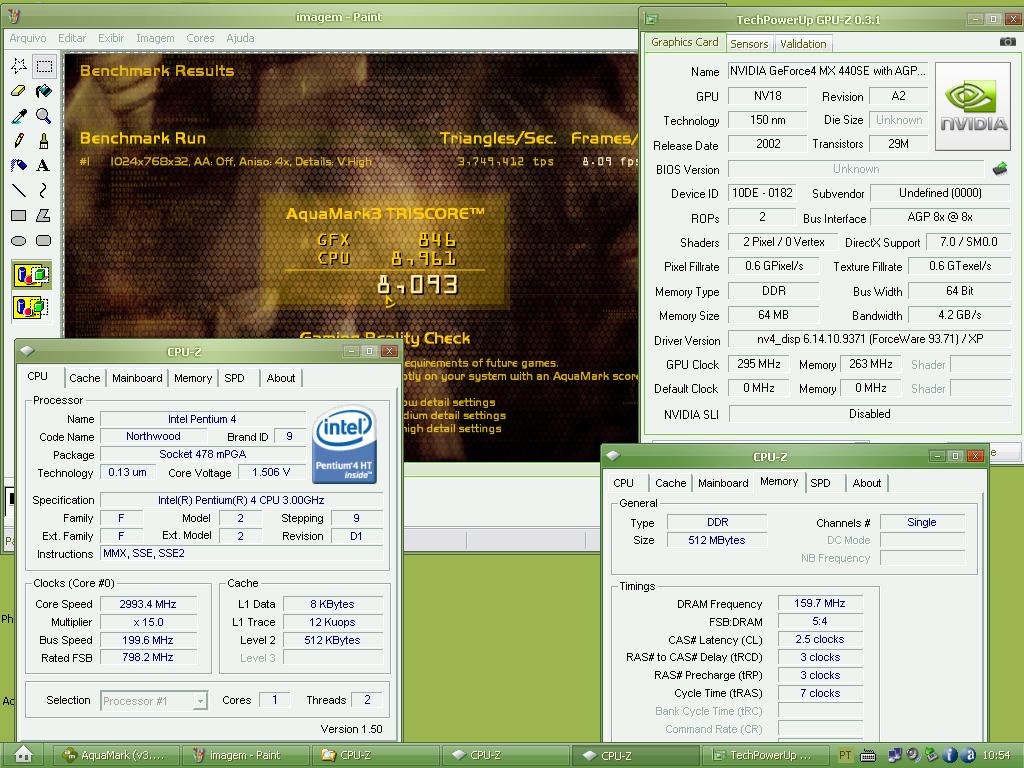Choose the Line tool in Paint
1024x768 pixels.
coord(19,191)
